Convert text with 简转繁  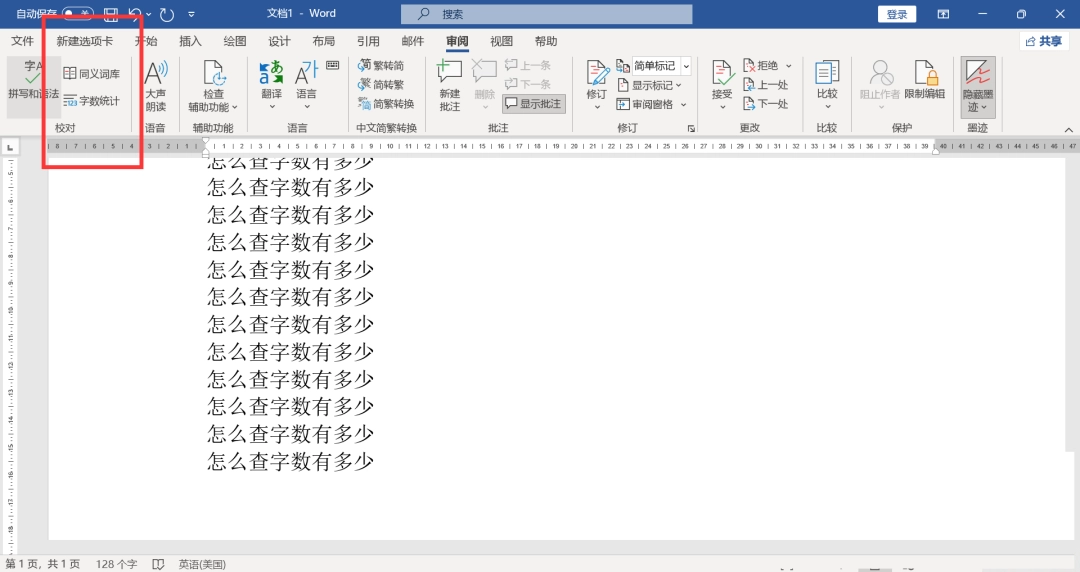[x=381, y=85]
